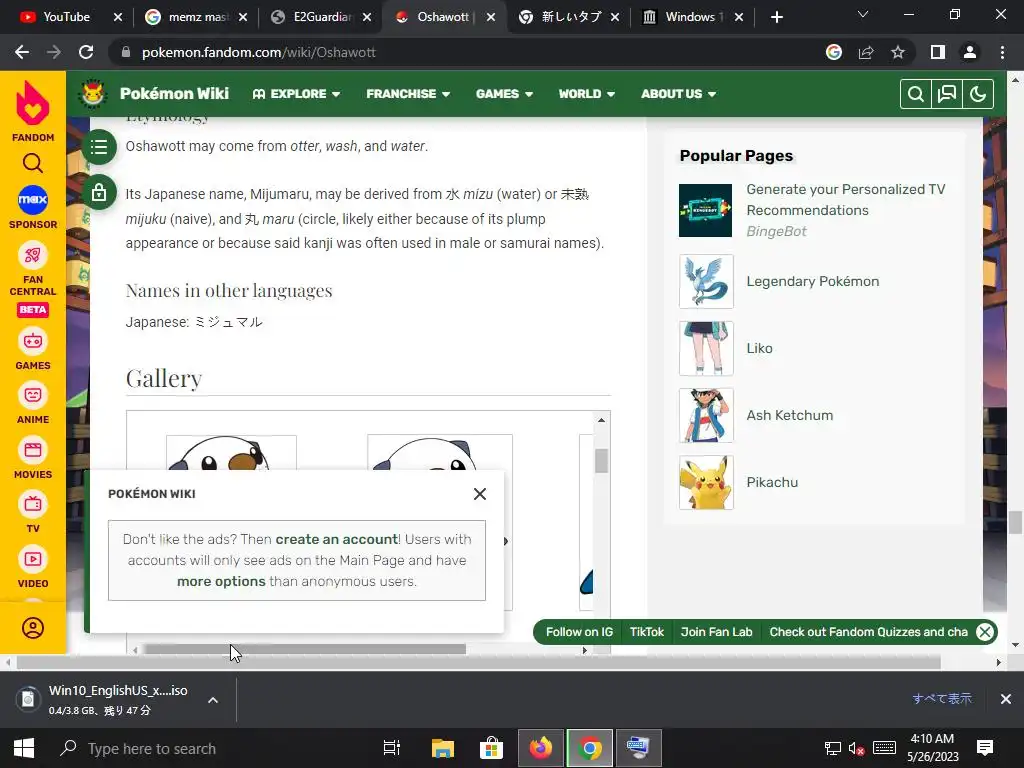Open Liko popular page

759,348
